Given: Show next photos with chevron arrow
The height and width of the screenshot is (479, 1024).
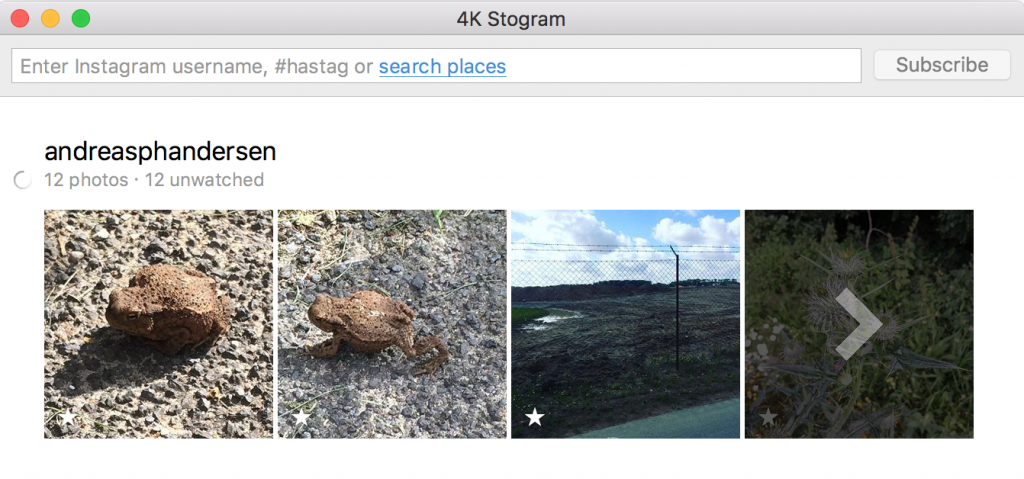Looking at the screenshot, I should click(x=858, y=324).
